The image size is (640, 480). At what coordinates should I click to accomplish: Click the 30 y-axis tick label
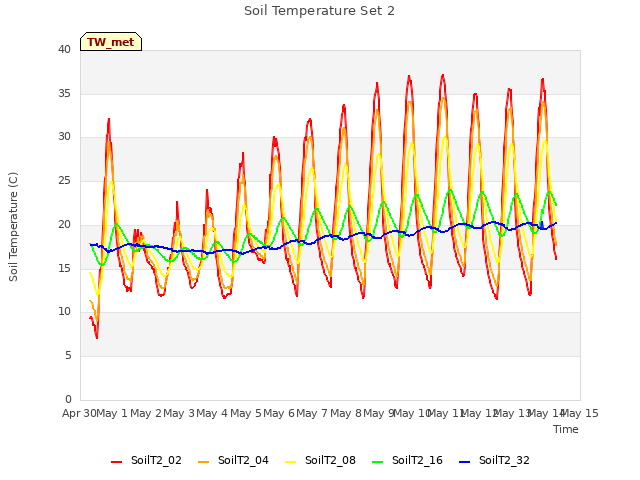(x=64, y=137)
